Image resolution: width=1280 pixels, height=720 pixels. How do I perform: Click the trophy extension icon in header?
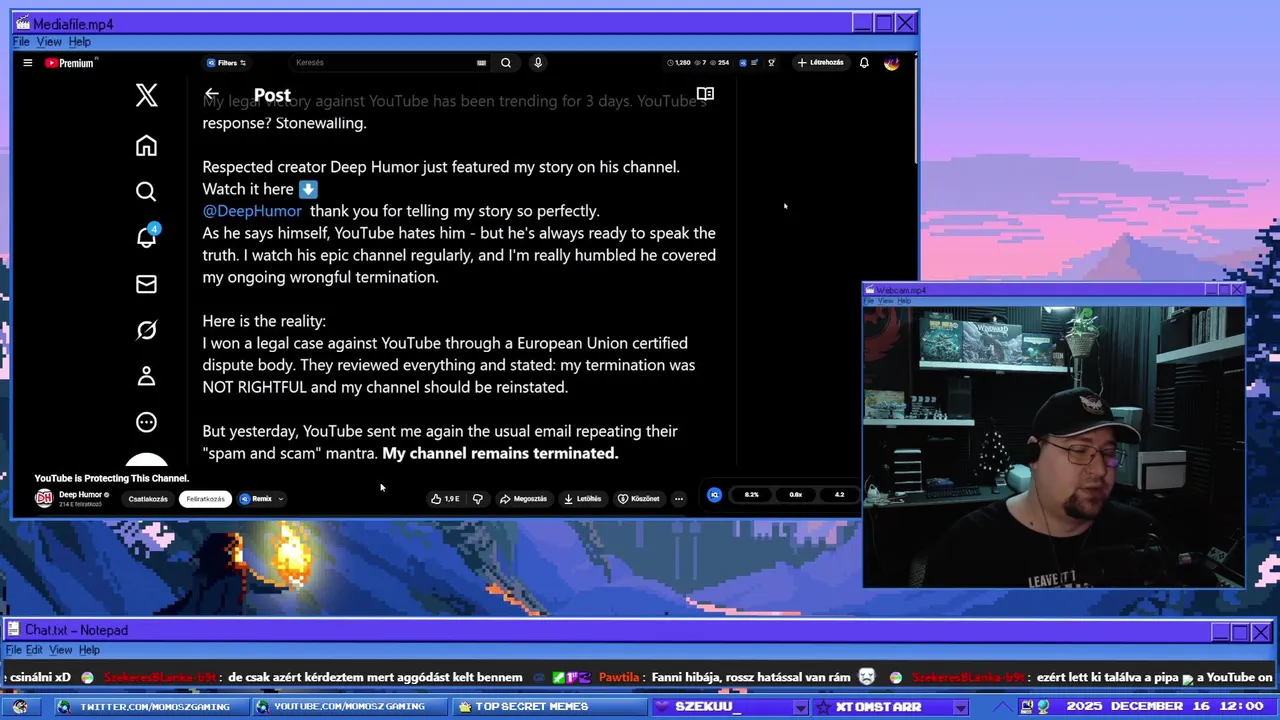[x=771, y=62]
